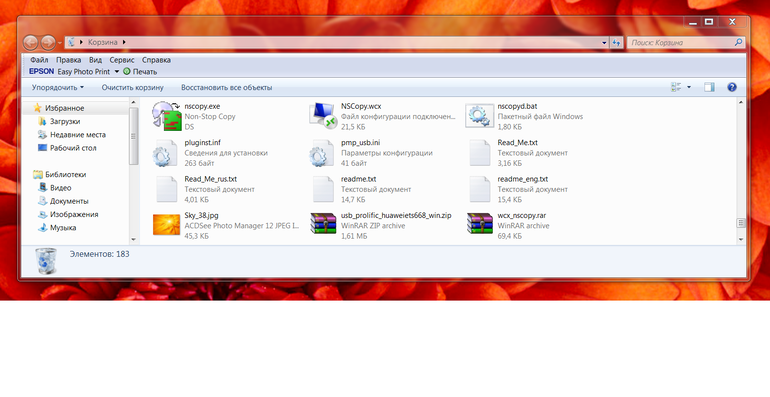The height and width of the screenshot is (397, 770).
Task: Click navigation pane scroll down arrow
Action: coord(134,240)
